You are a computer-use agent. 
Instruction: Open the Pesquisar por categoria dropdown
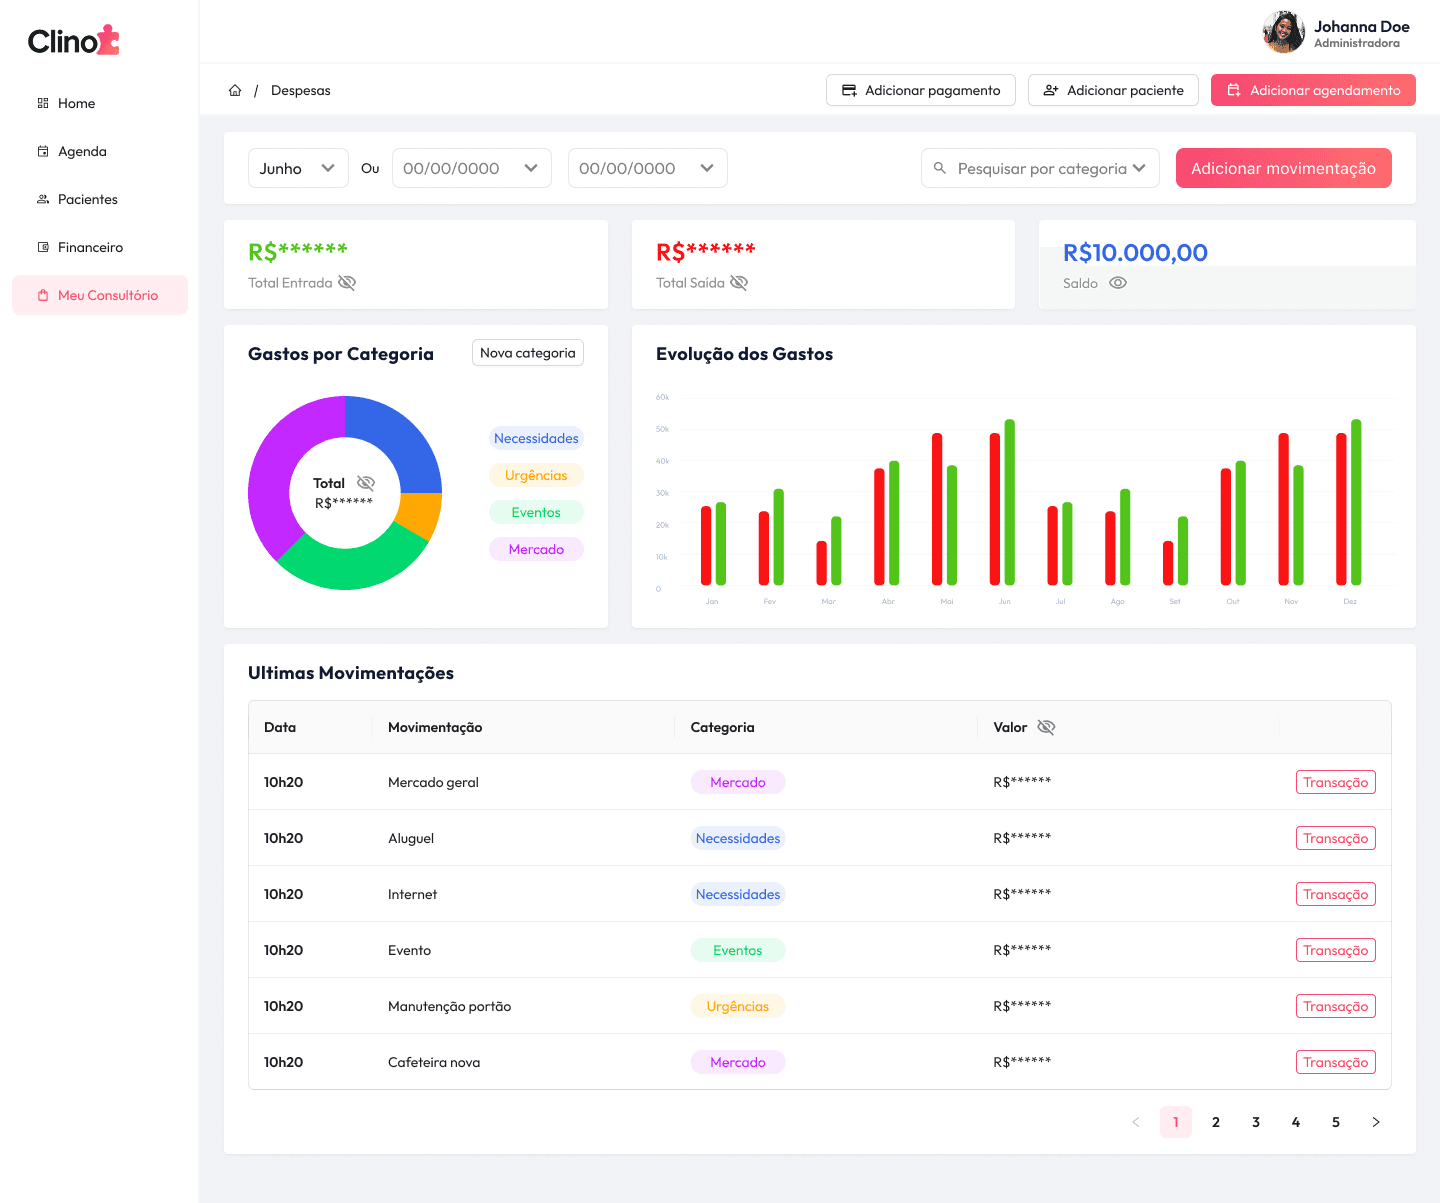pyautogui.click(x=1040, y=168)
